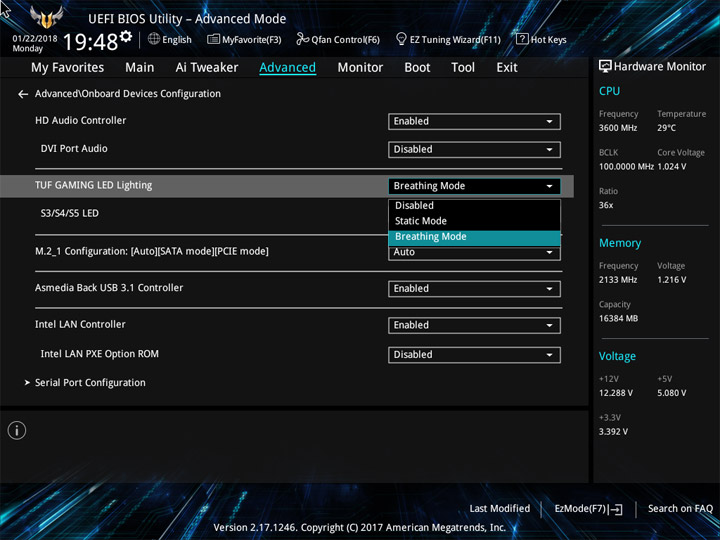Click the CPU heading in Hardware Monitor
The height and width of the screenshot is (540, 720).
point(609,91)
